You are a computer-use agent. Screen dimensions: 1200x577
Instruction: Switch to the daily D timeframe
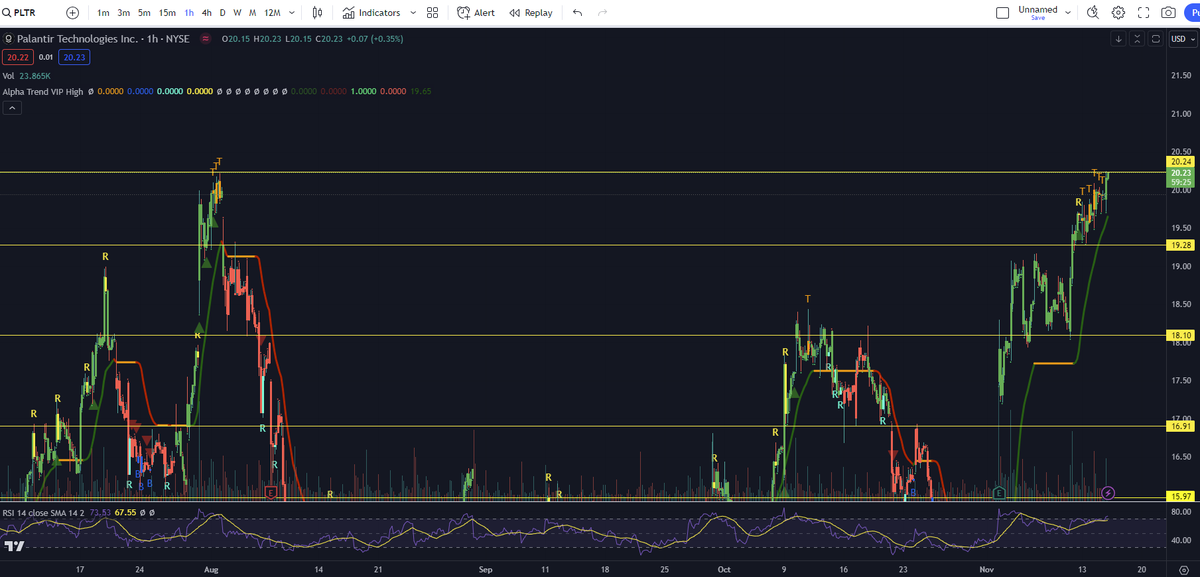222,13
